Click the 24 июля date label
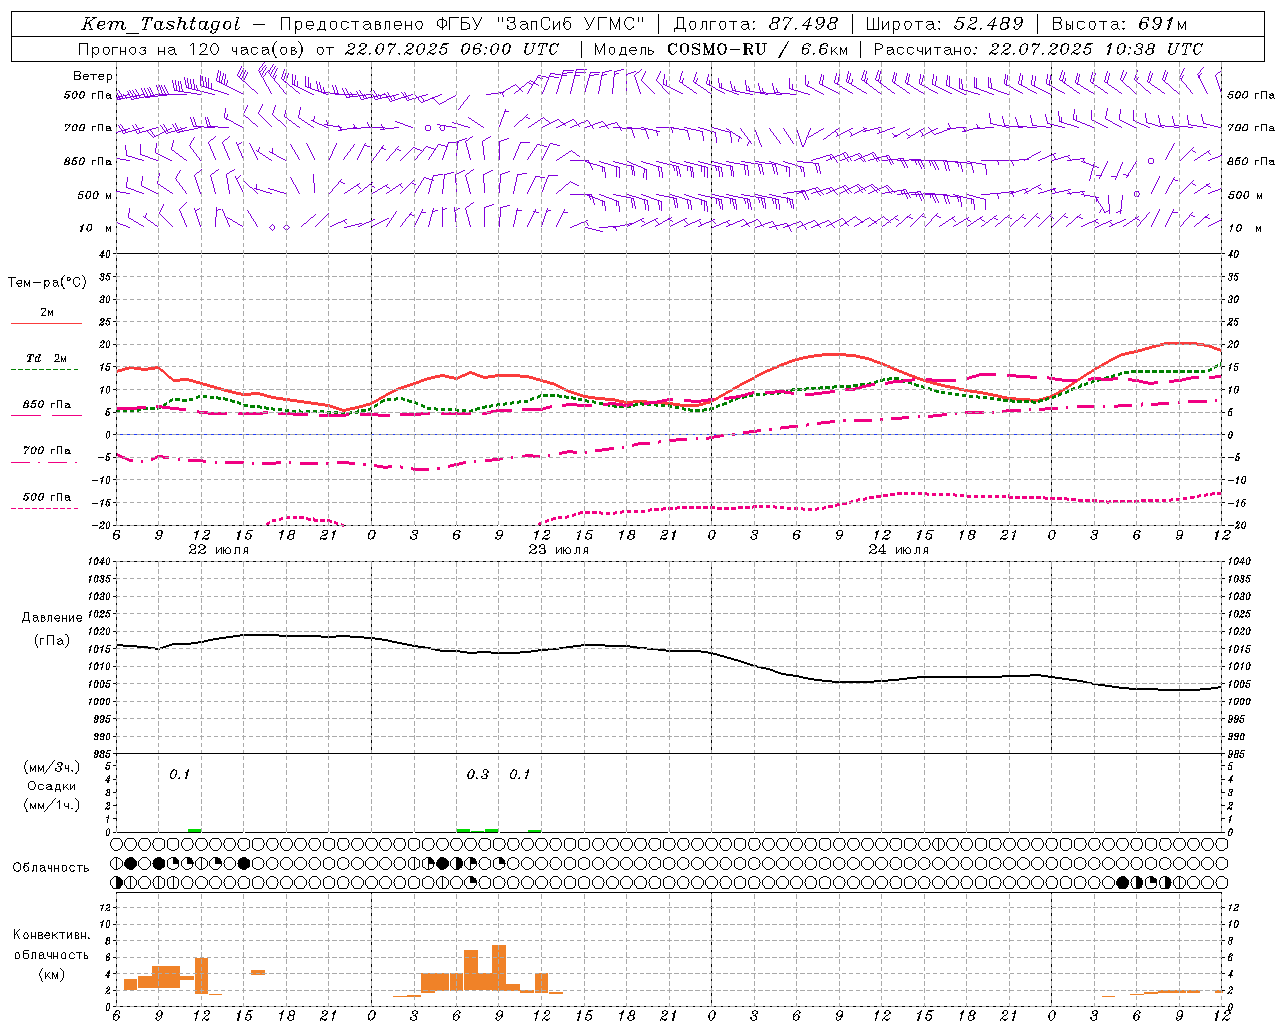This screenshot has height=1024, width=1280. (x=899, y=550)
